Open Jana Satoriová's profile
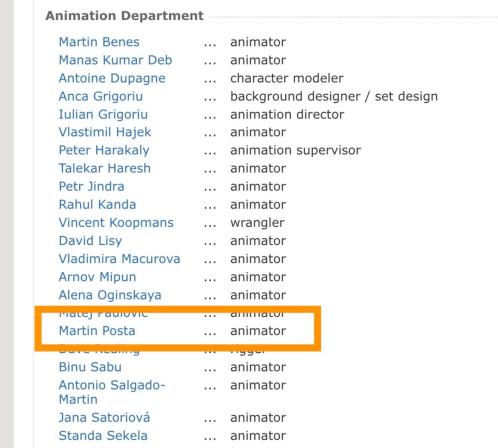The height and width of the screenshot is (448, 498). pos(104,417)
